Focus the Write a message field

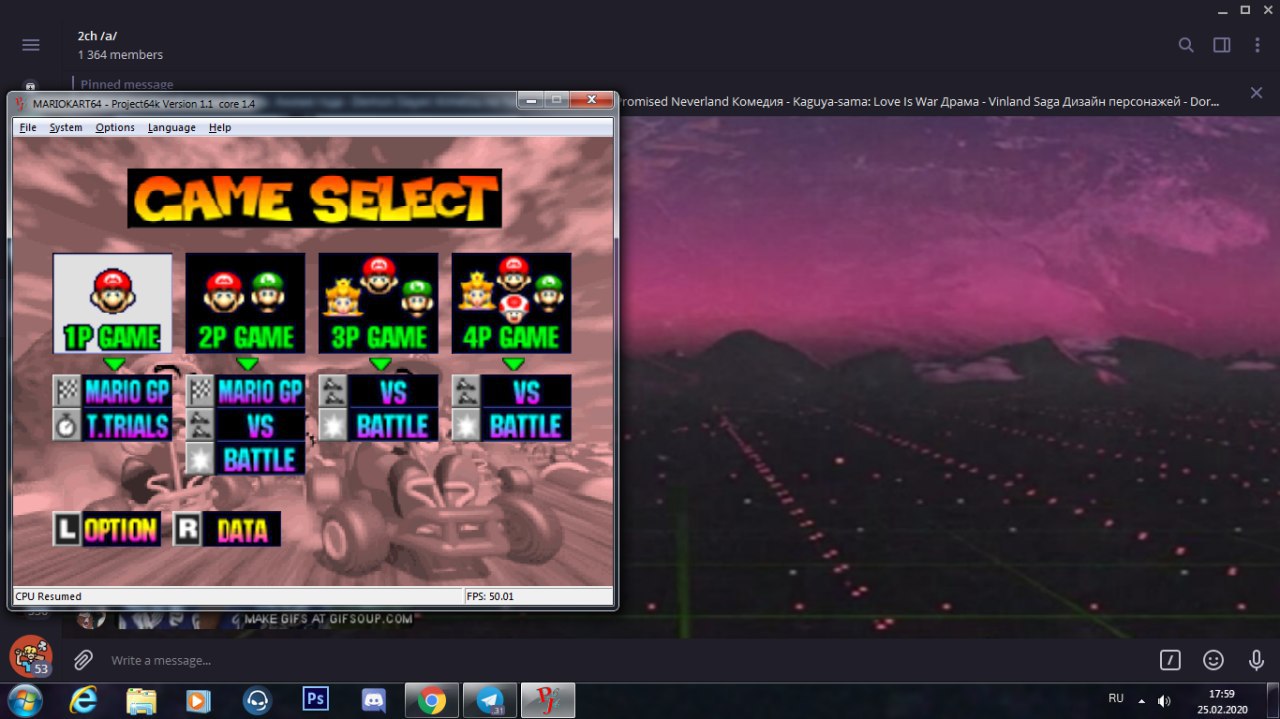(x=625, y=660)
